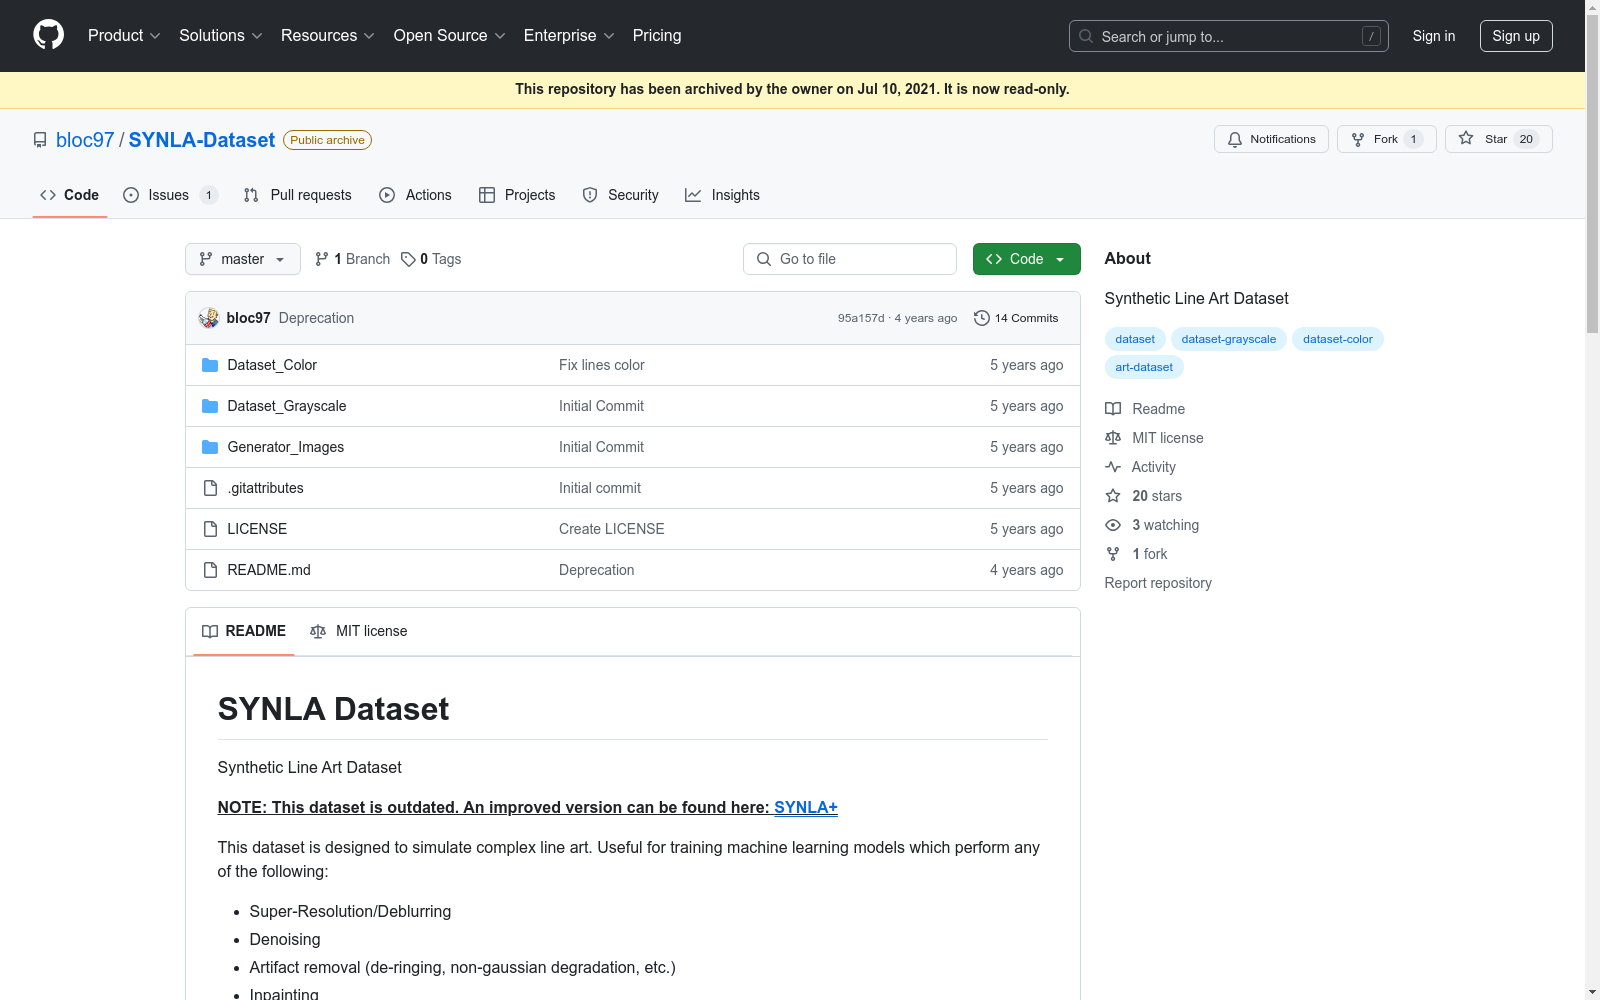Expand the Enterprise menu
Screen dimensions: 1600x1000
pos(569,36)
